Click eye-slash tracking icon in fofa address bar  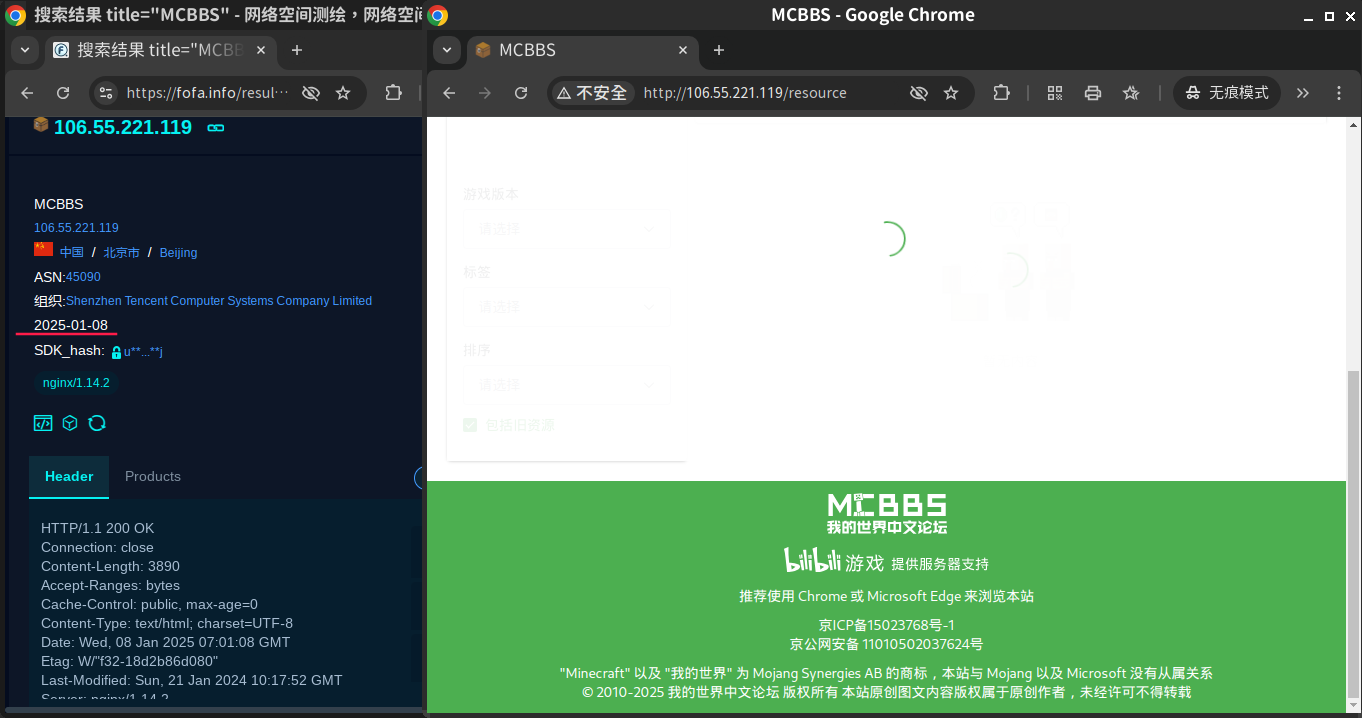[311, 93]
